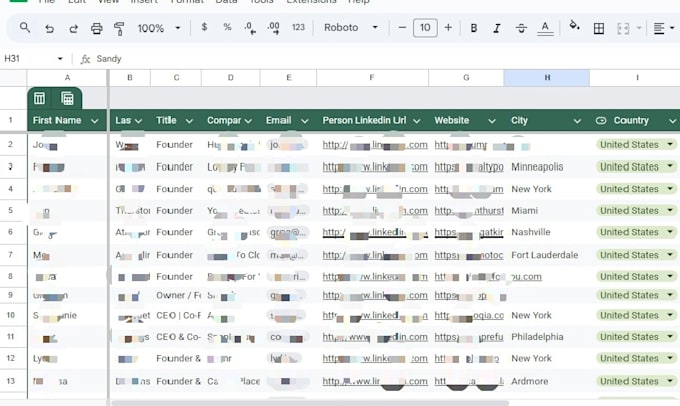Image resolution: width=680 pixels, height=406 pixels.
Task: Select cell with city Fort Lauderdale
Action: pos(546,255)
